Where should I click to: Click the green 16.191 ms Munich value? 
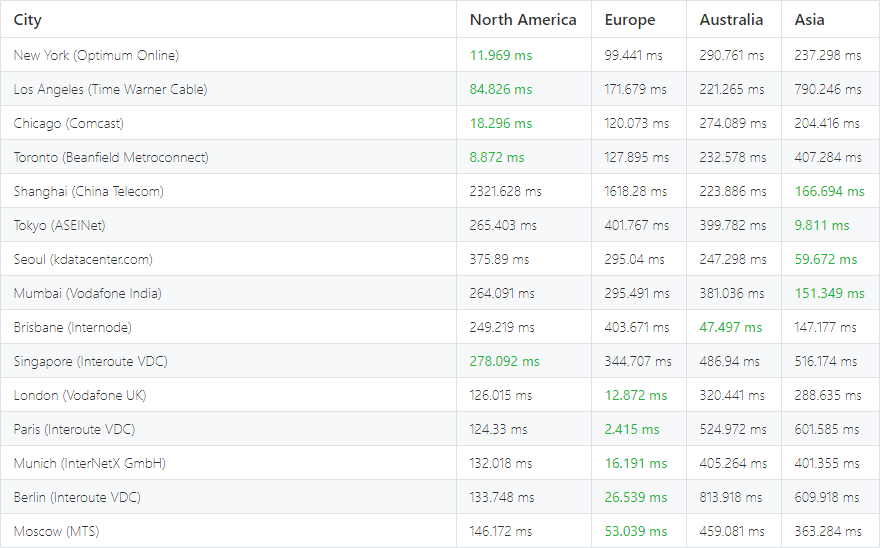pyautogui.click(x=635, y=463)
